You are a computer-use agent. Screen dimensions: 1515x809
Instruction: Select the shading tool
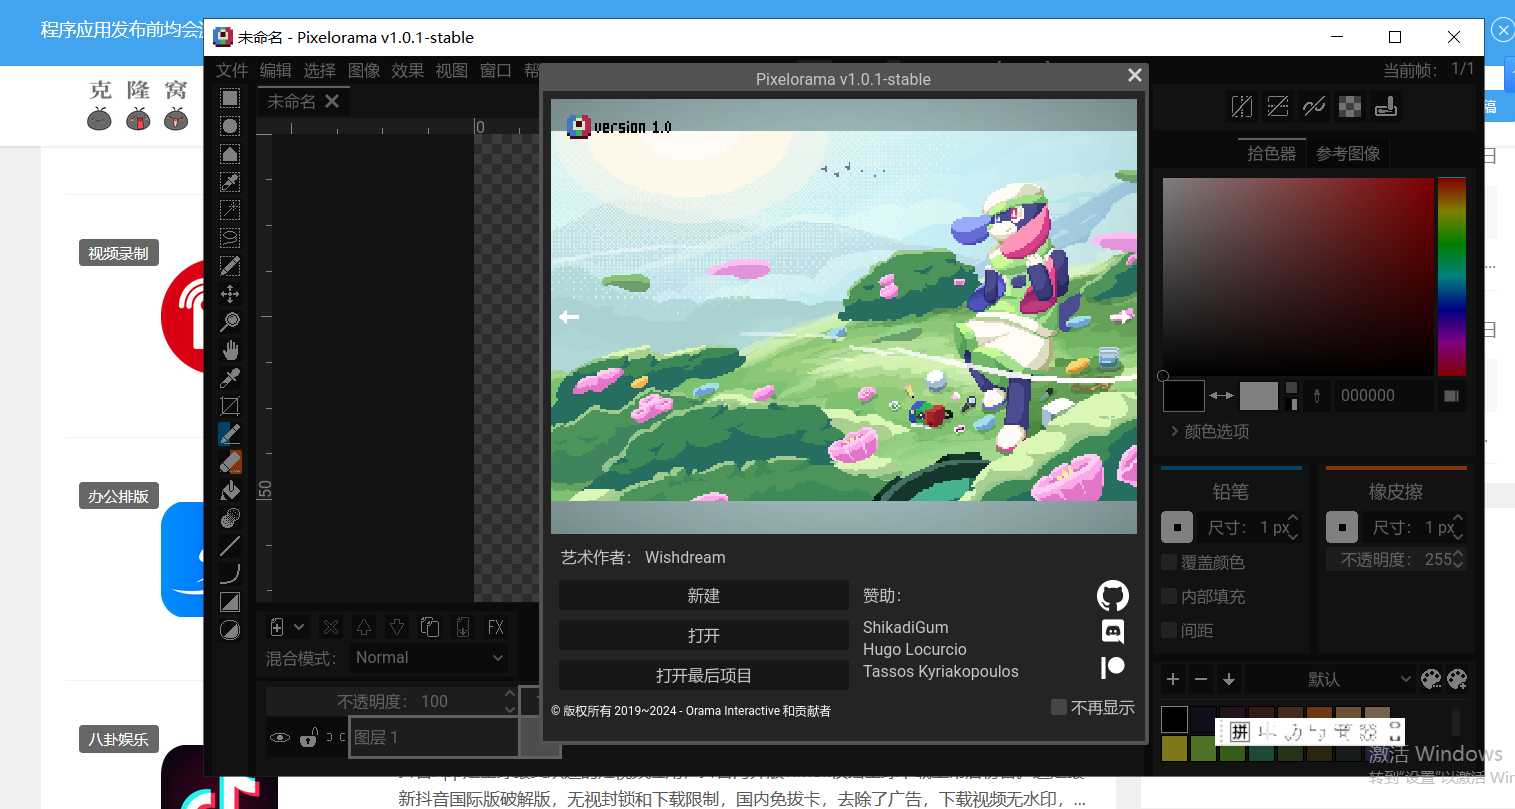tap(230, 518)
